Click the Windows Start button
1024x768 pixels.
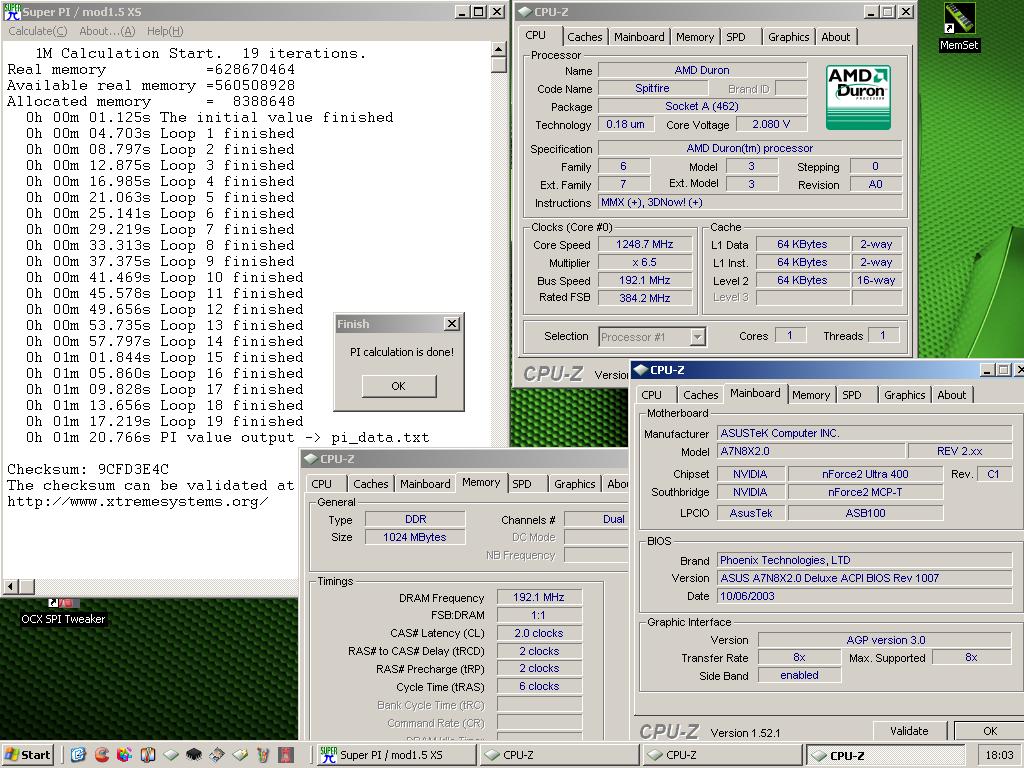click(x=27, y=755)
